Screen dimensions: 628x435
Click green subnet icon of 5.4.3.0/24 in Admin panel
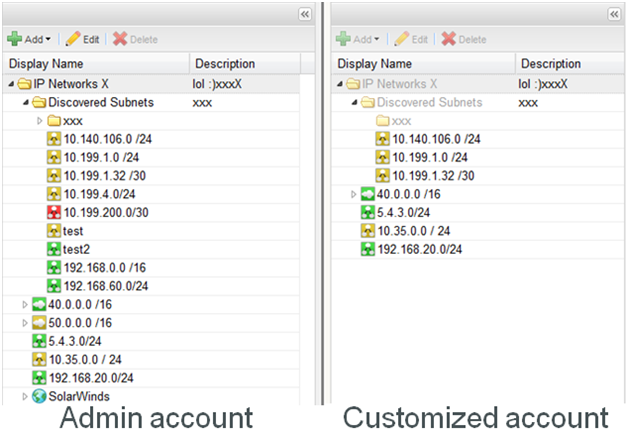[39, 341]
